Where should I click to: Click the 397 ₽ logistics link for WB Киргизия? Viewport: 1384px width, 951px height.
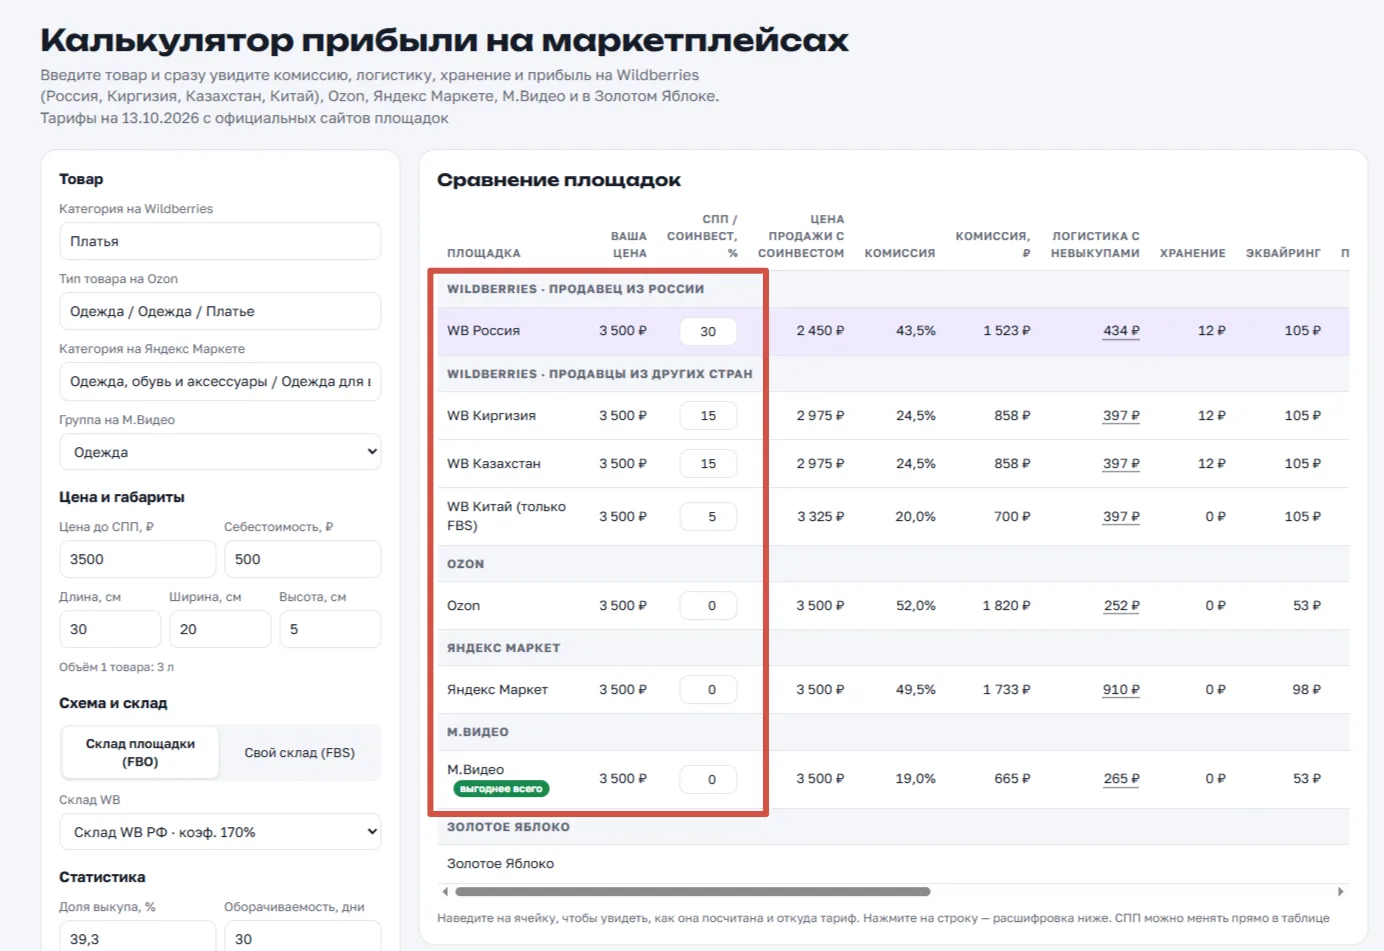click(1121, 415)
